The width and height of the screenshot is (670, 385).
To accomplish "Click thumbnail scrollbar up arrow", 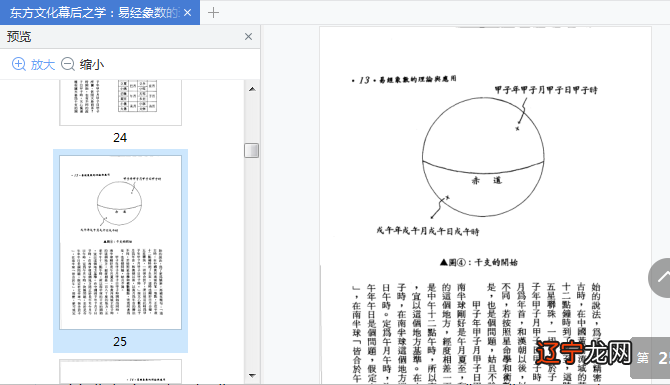I will 252,89.
